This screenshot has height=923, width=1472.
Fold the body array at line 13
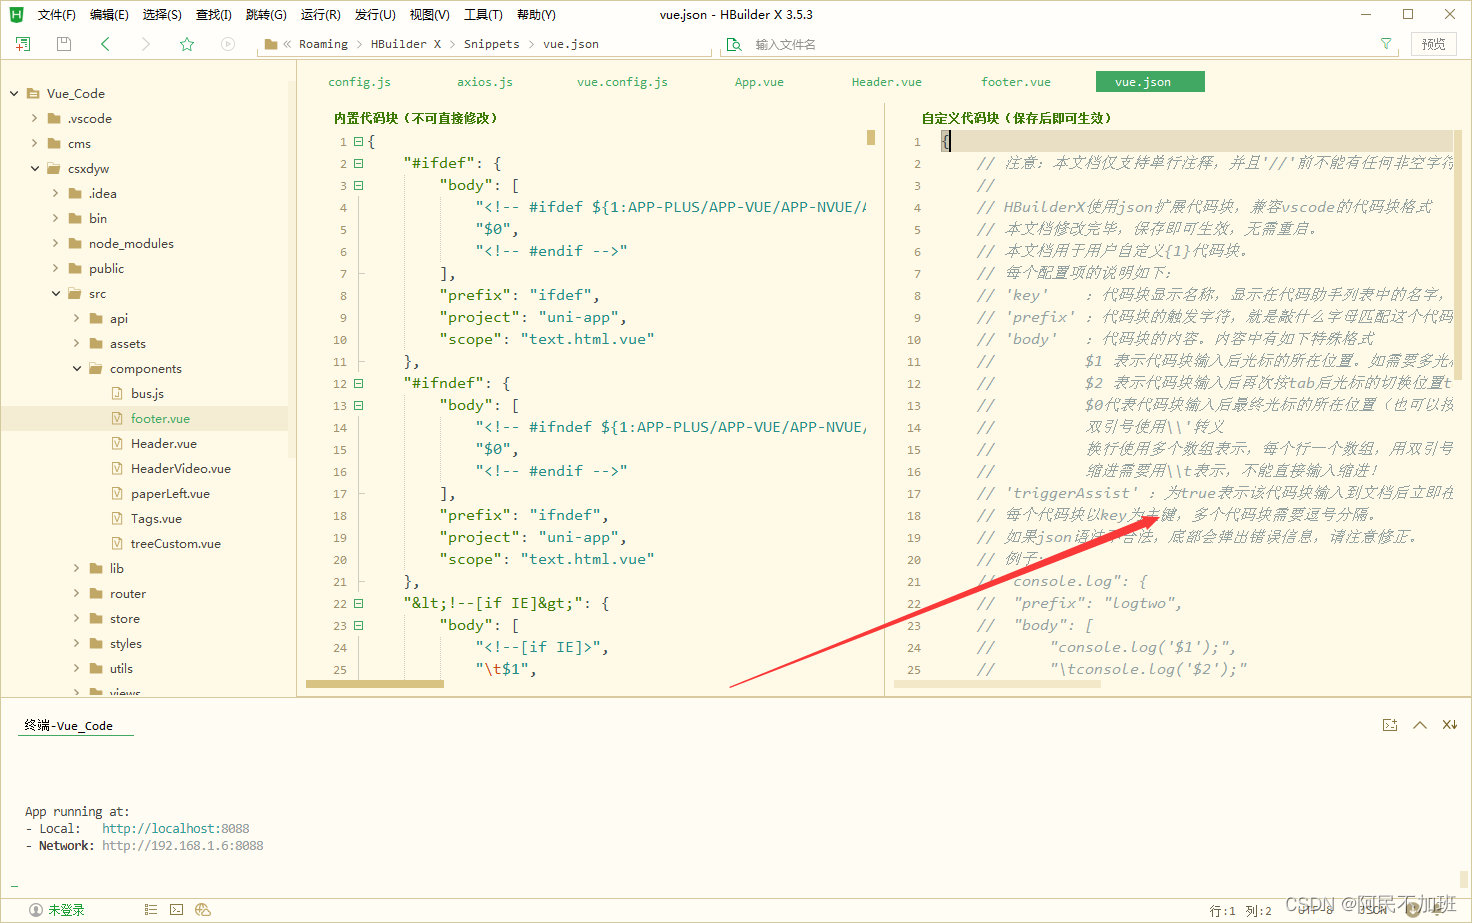coord(358,406)
